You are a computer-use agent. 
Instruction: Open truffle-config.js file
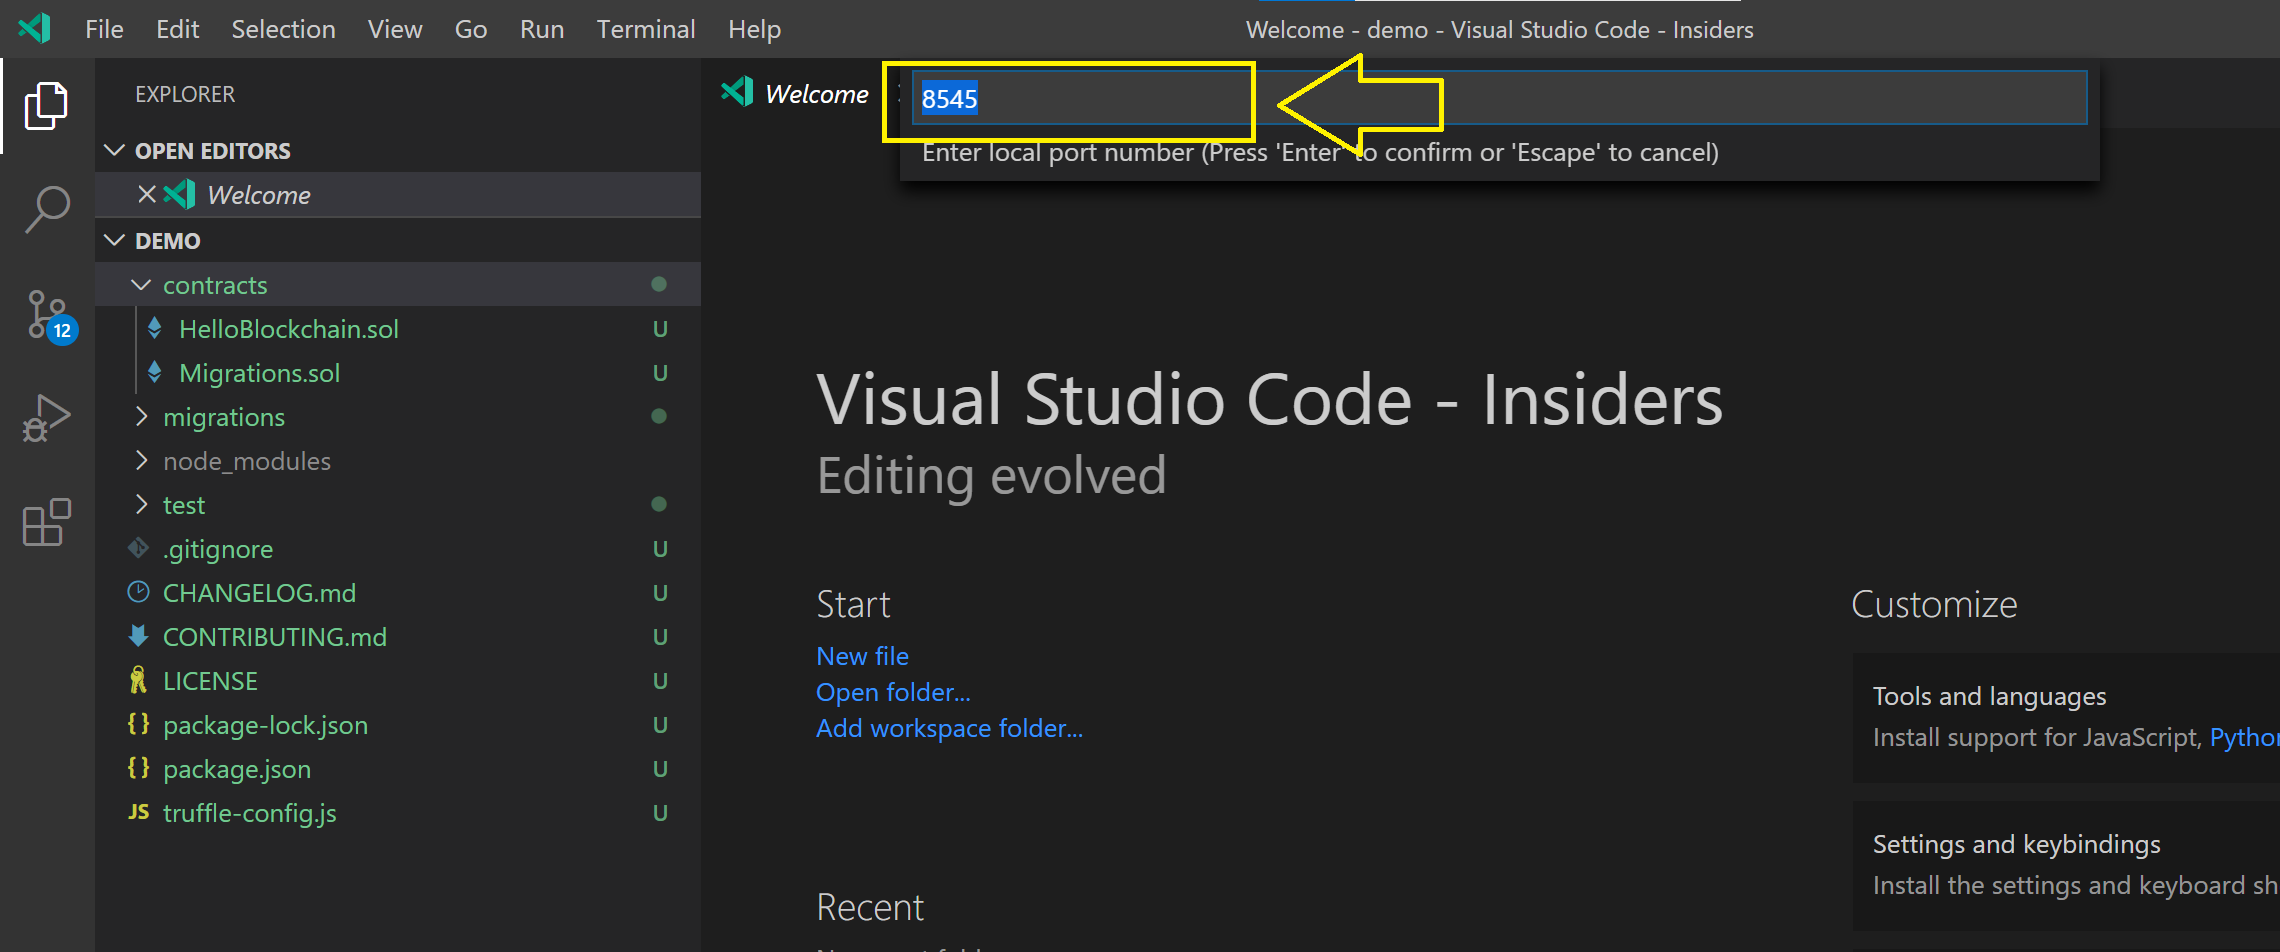coord(249,813)
